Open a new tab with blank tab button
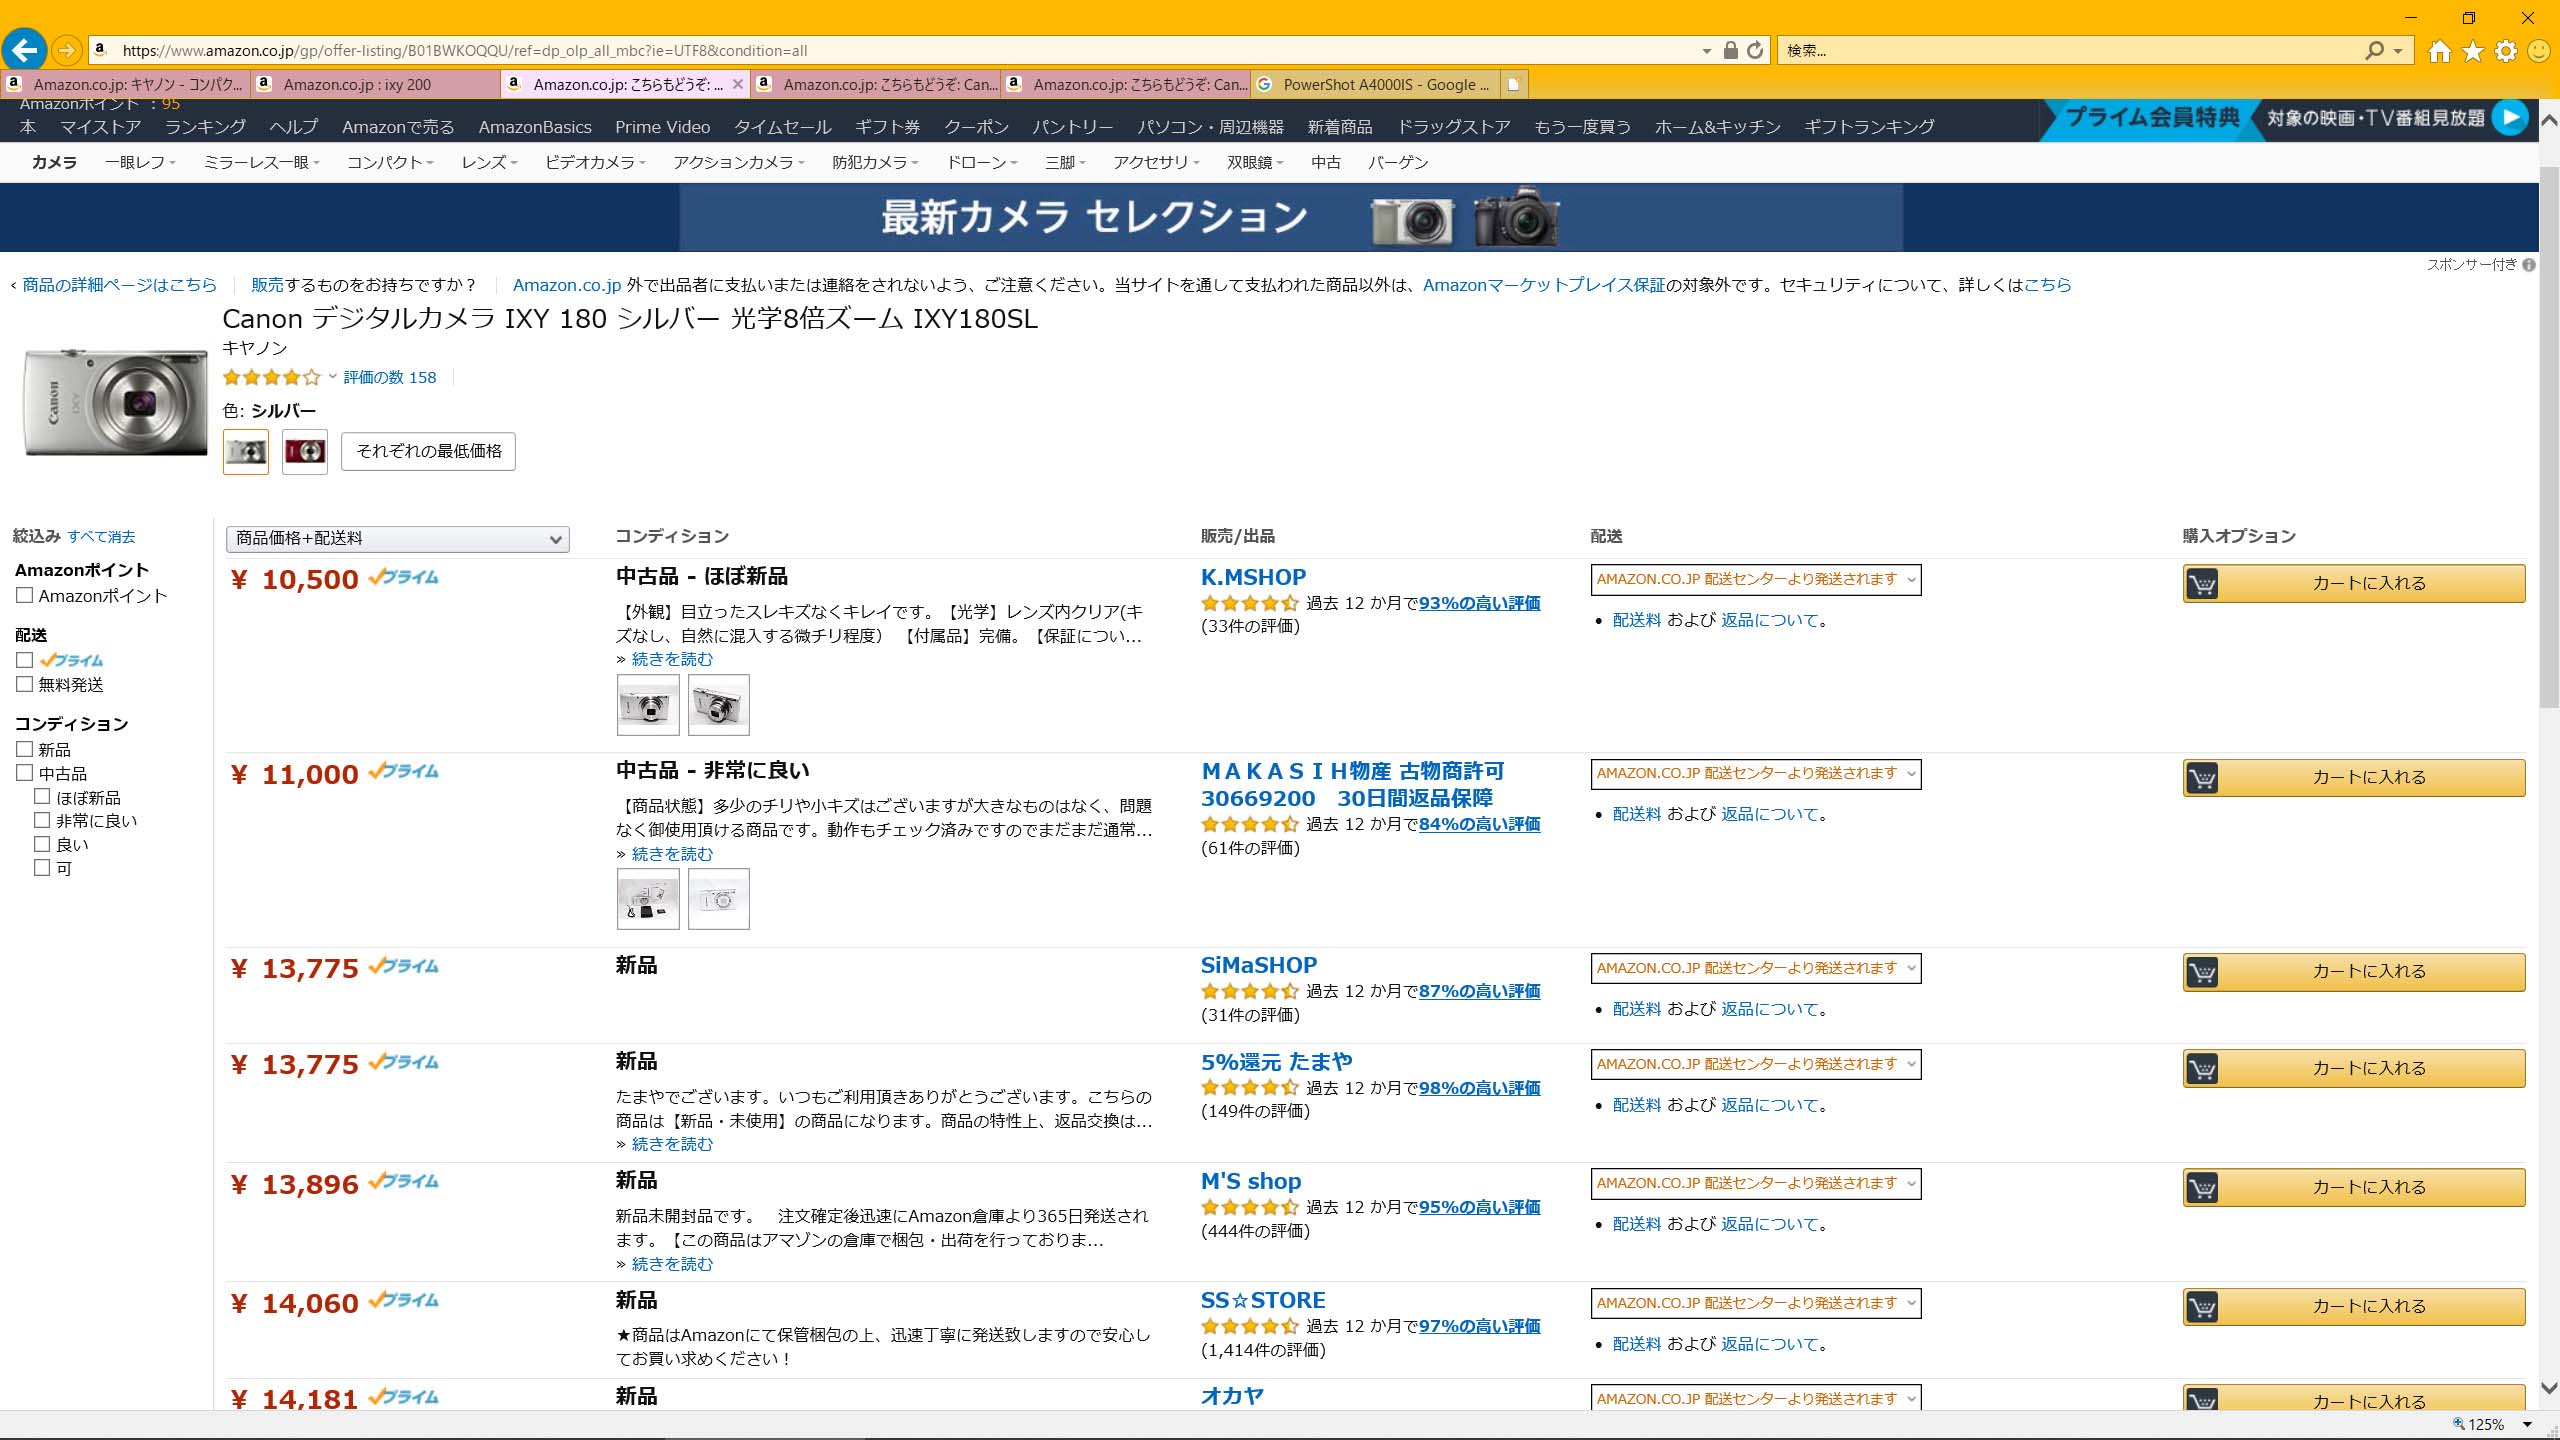The height and width of the screenshot is (1440, 2560). (x=1514, y=84)
